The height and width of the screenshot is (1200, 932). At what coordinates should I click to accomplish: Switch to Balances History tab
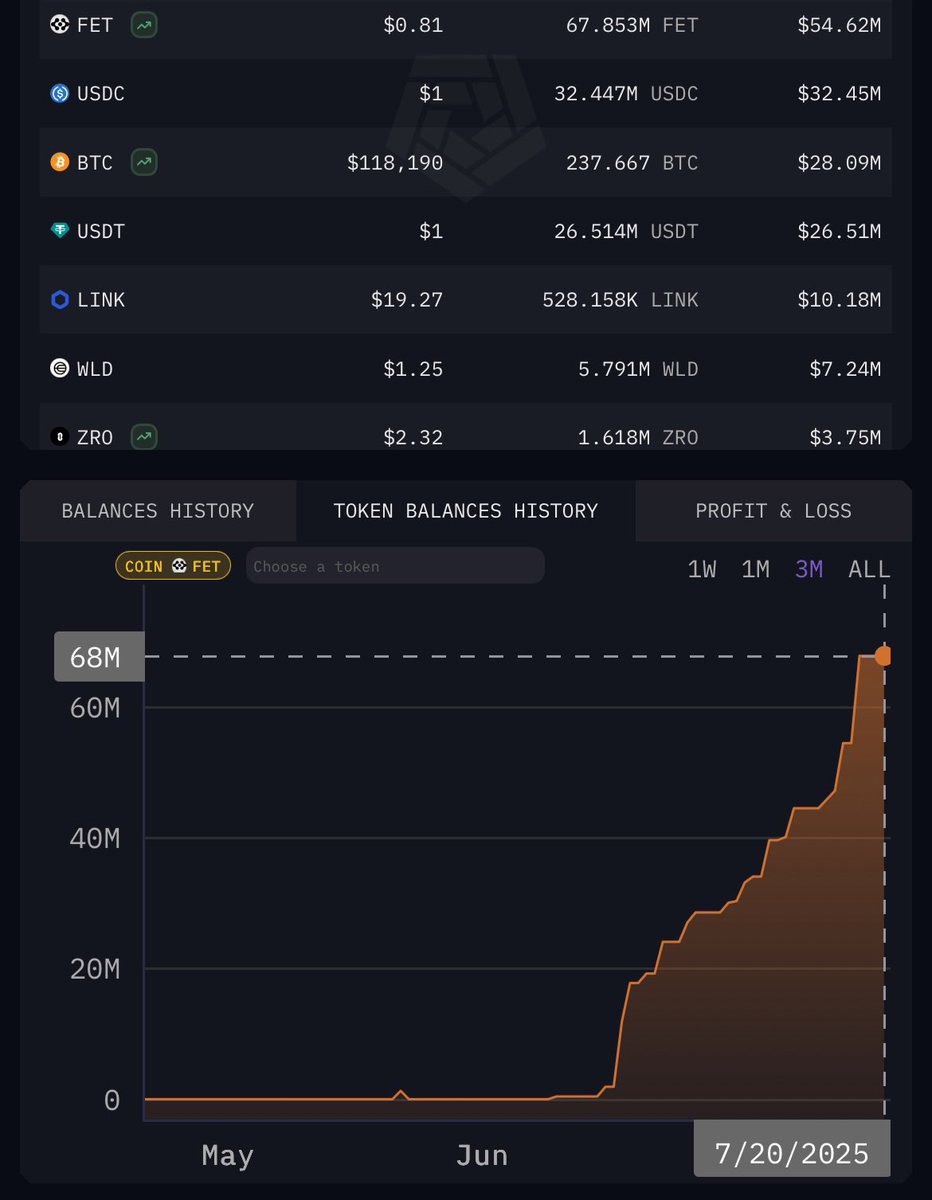click(x=158, y=511)
